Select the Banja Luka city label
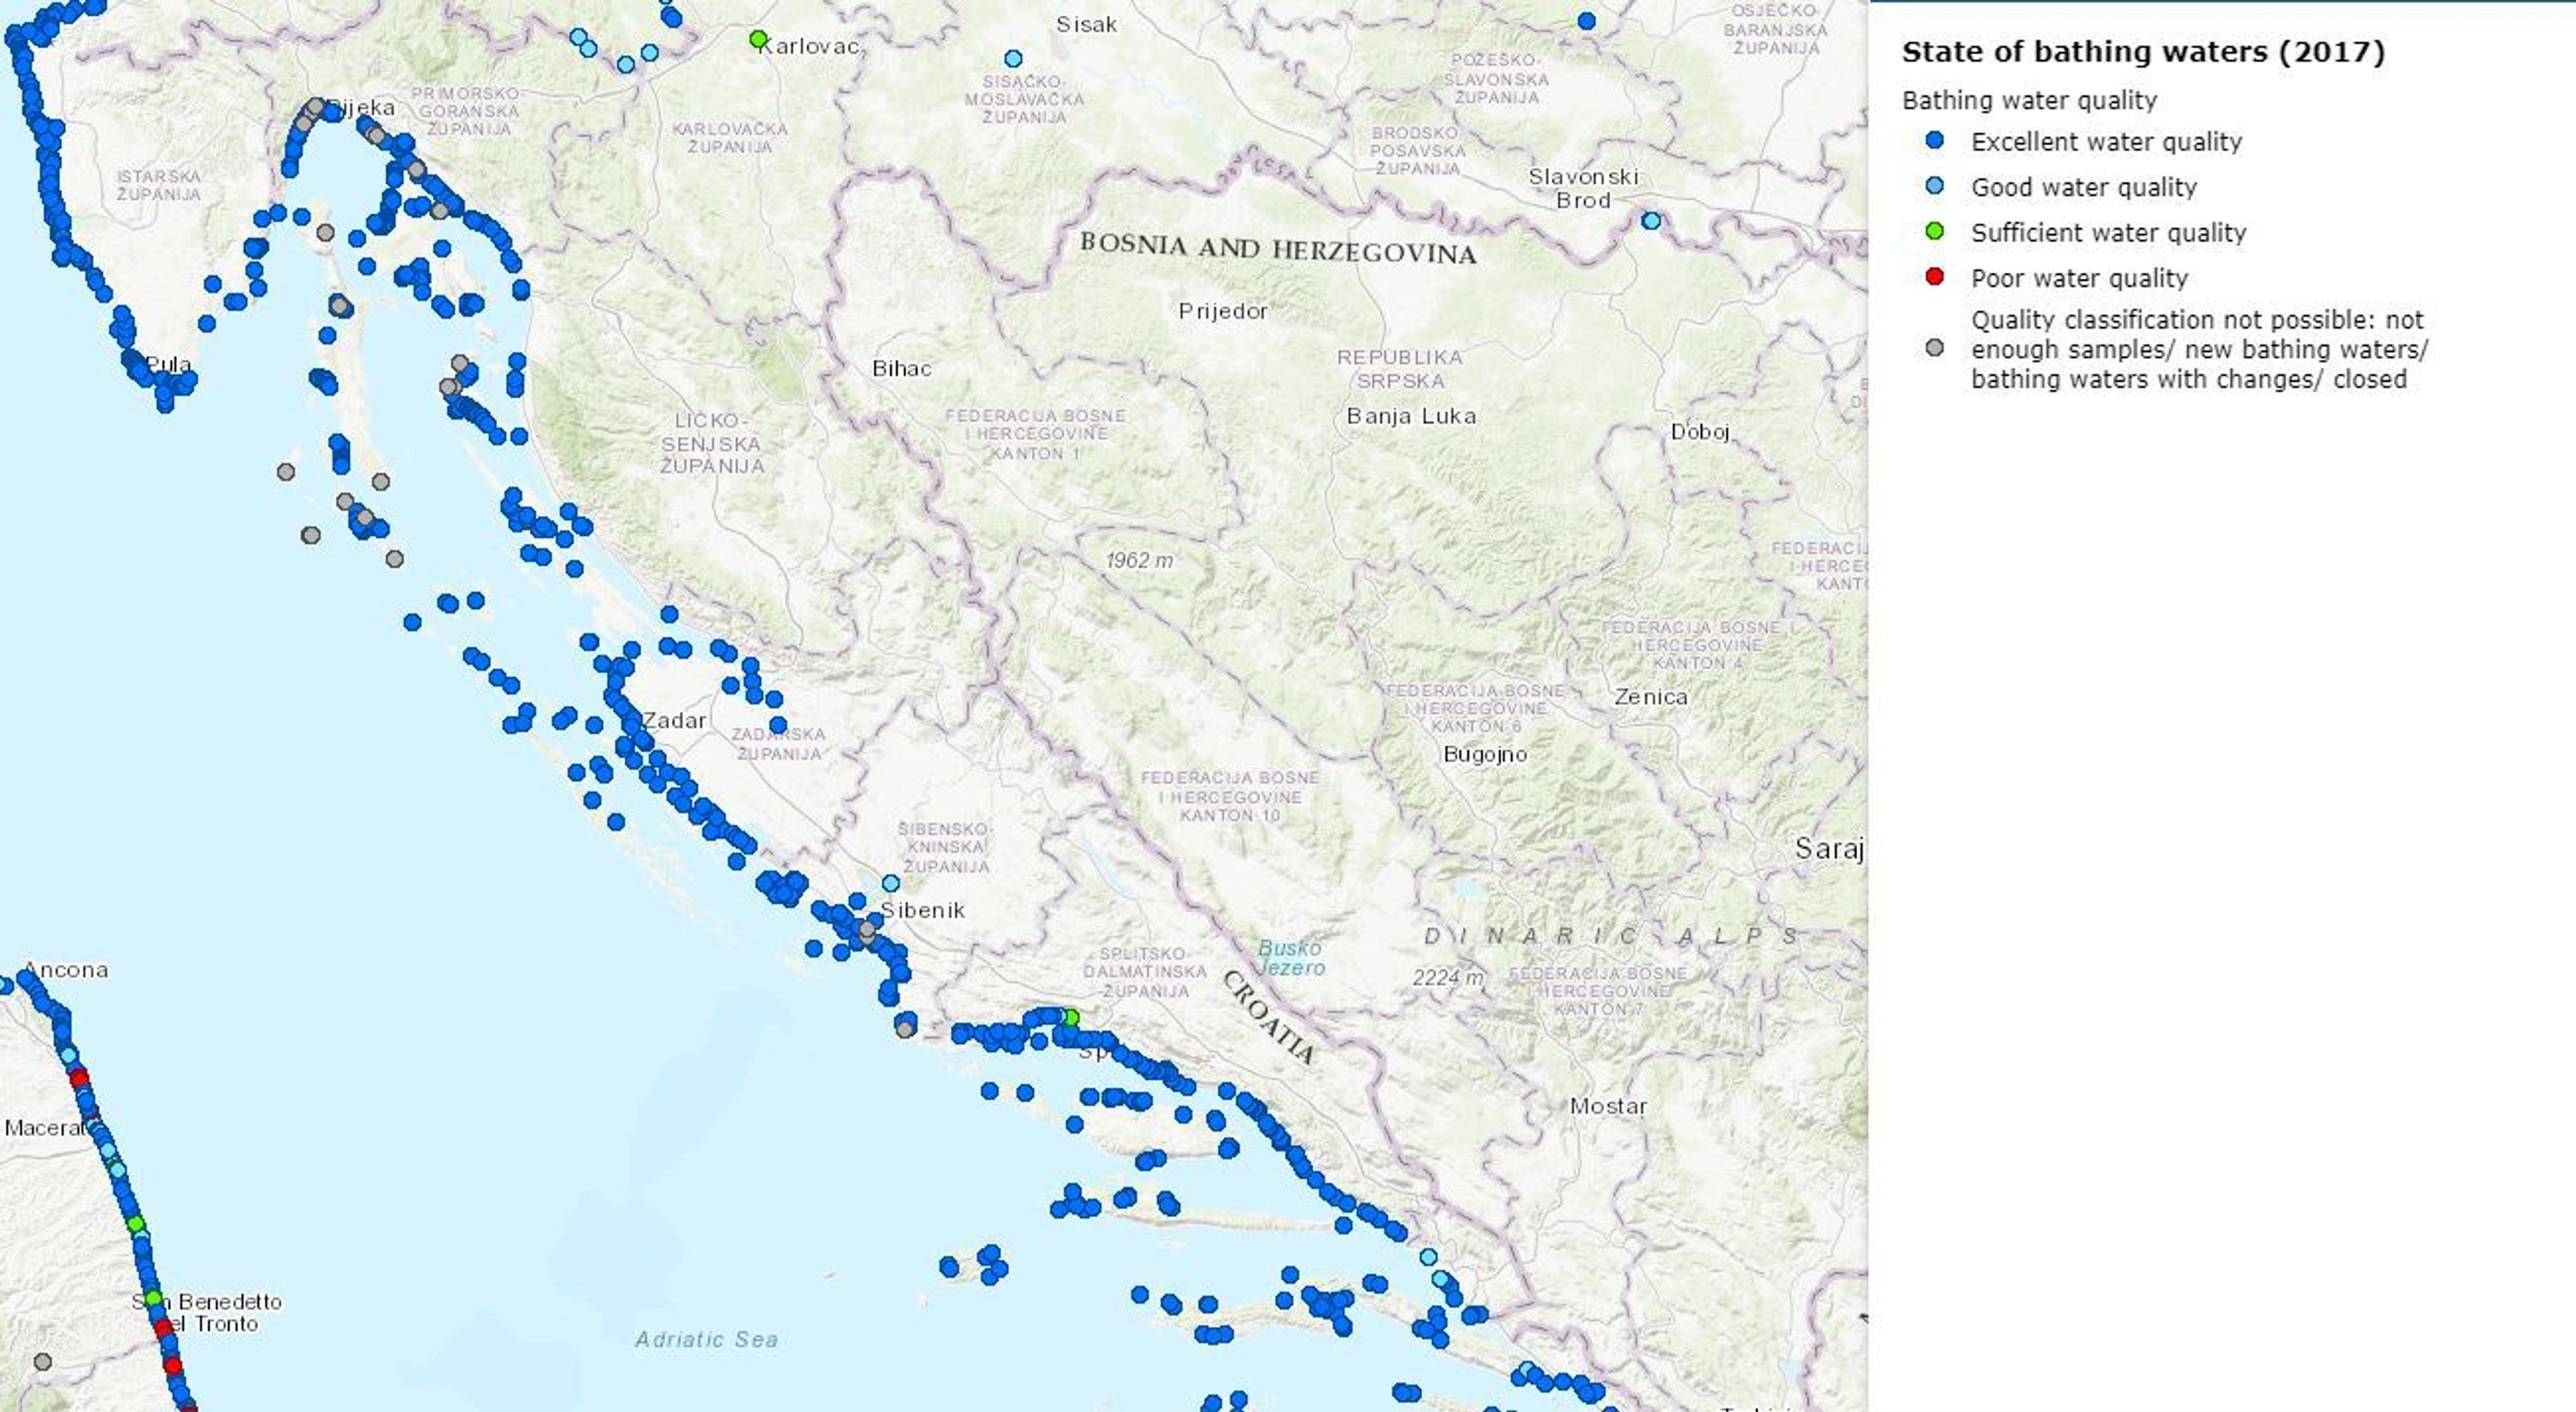 (x=1411, y=415)
